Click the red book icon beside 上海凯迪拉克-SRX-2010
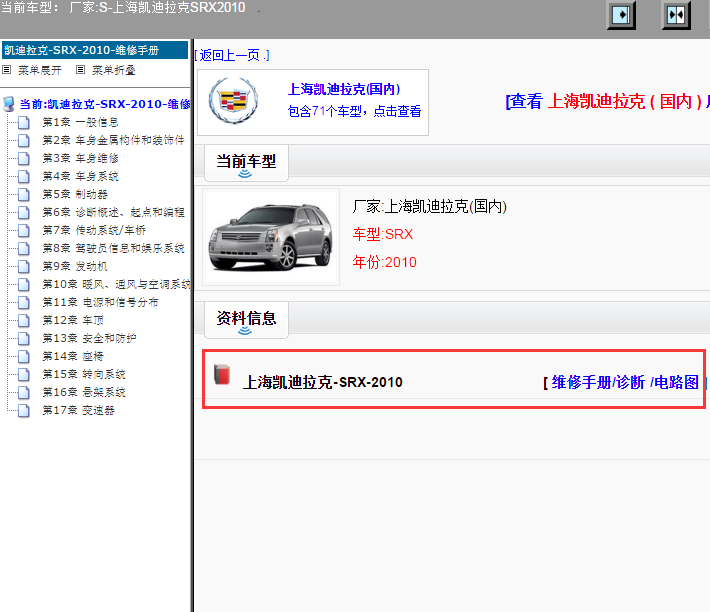Viewport: 710px width, 612px height. point(222,375)
